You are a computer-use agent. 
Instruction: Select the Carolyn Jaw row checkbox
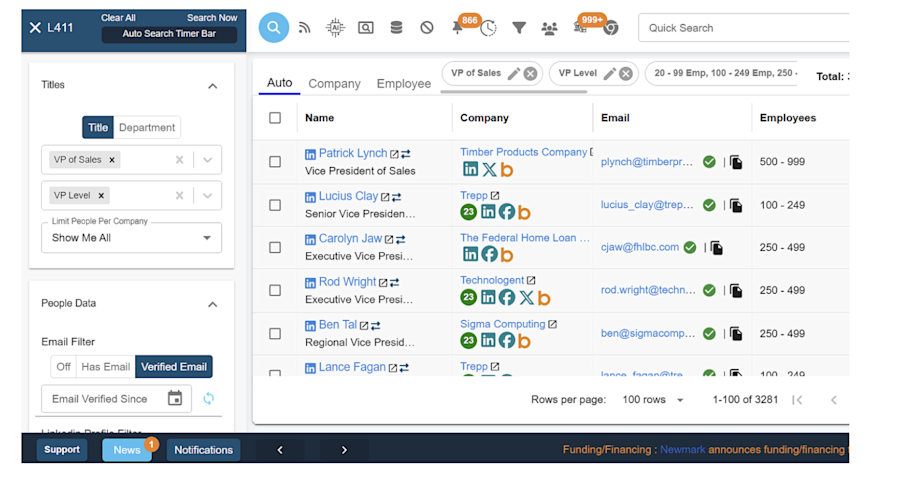tap(275, 247)
